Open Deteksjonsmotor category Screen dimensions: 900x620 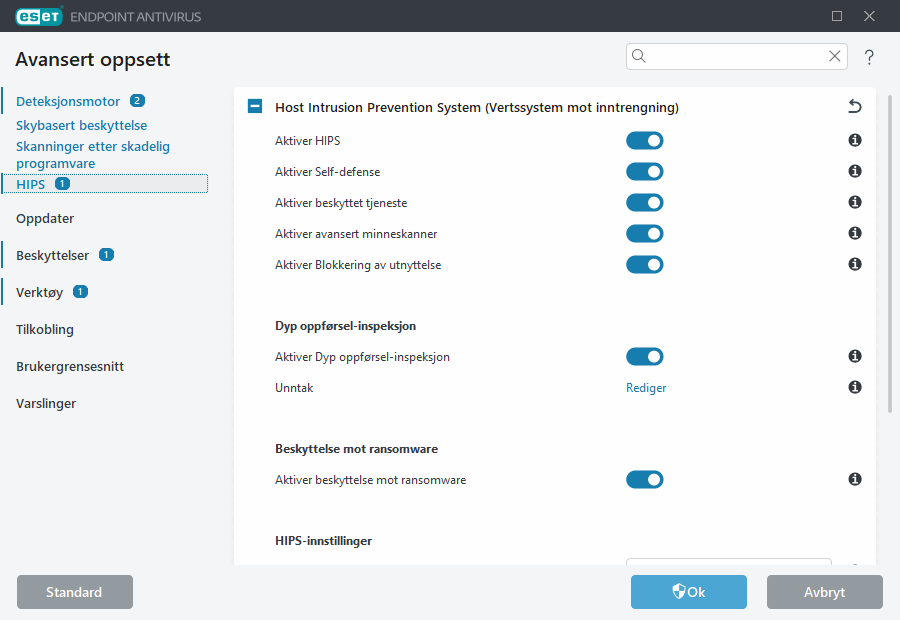coord(68,102)
